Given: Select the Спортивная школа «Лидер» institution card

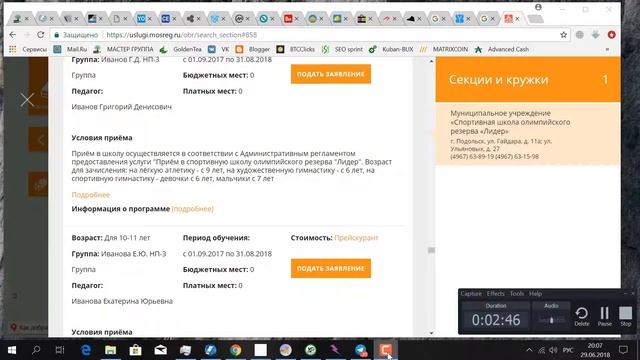Looking at the screenshot, I should tap(528, 134).
